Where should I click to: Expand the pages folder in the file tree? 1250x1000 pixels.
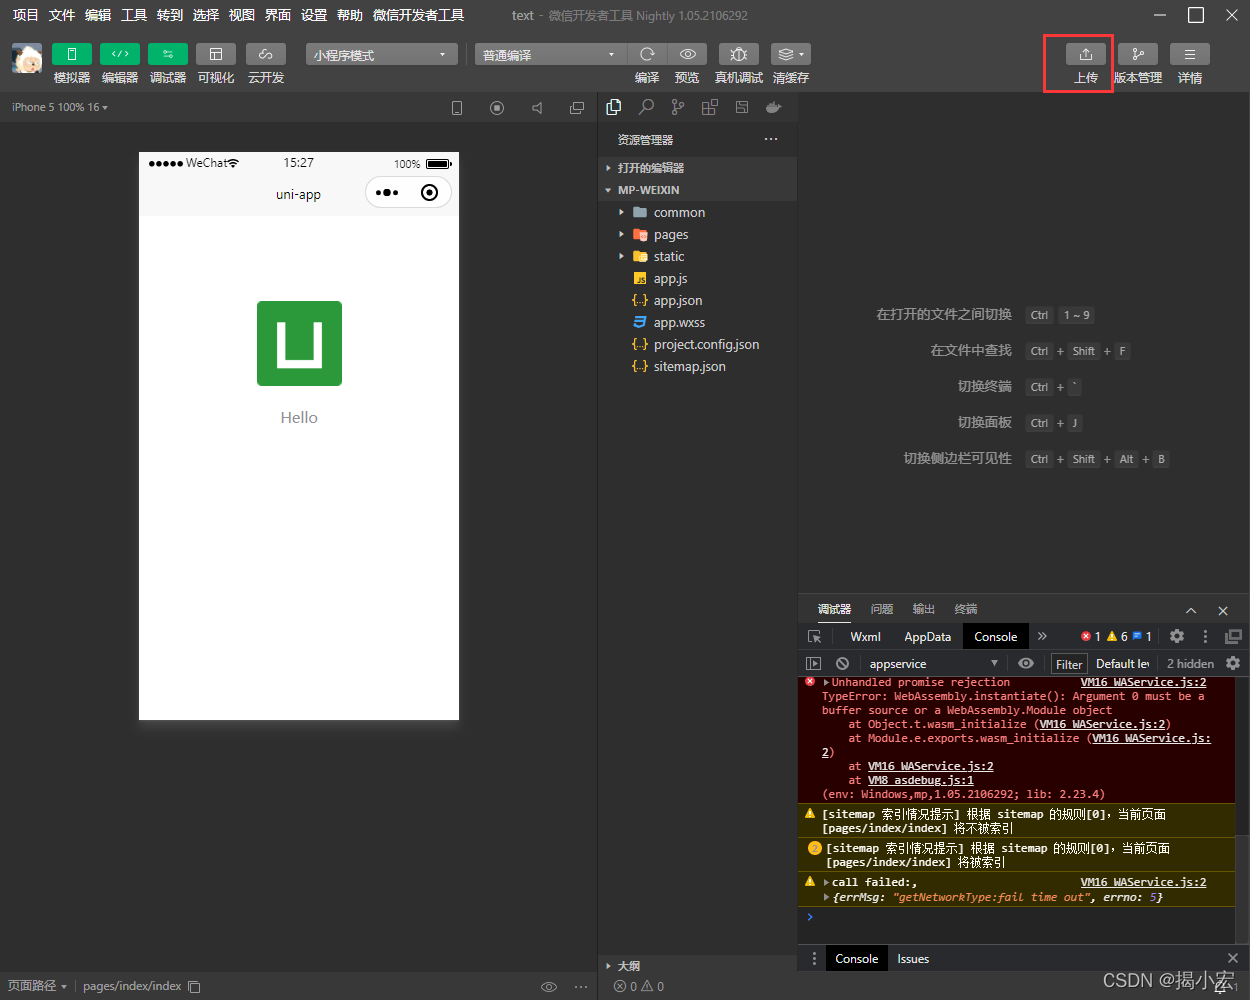(x=670, y=235)
